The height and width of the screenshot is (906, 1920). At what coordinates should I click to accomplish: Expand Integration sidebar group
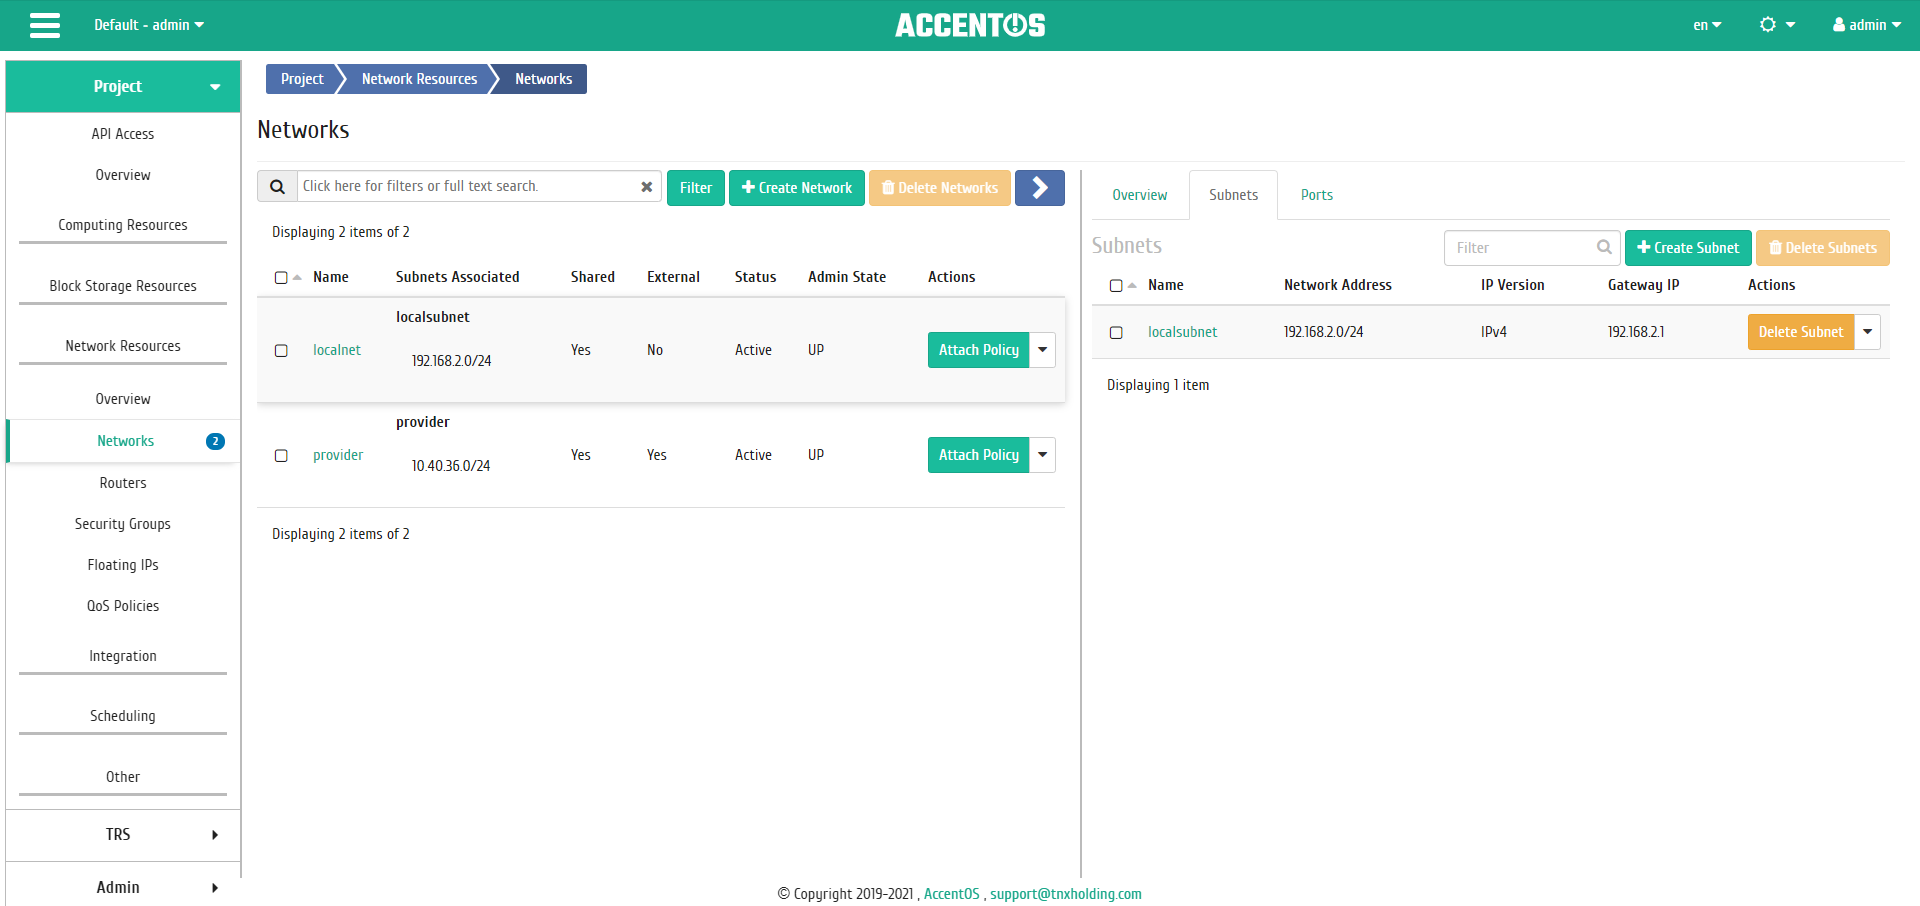click(x=123, y=656)
